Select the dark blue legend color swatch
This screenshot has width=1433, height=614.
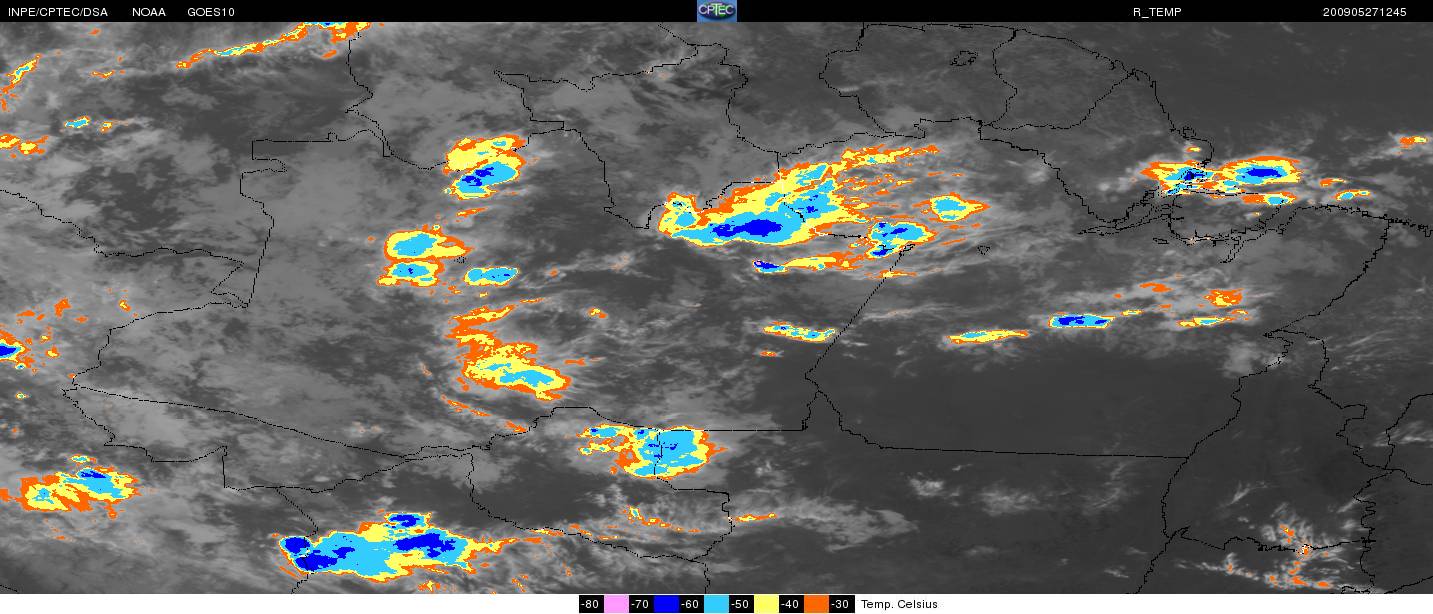(666, 604)
